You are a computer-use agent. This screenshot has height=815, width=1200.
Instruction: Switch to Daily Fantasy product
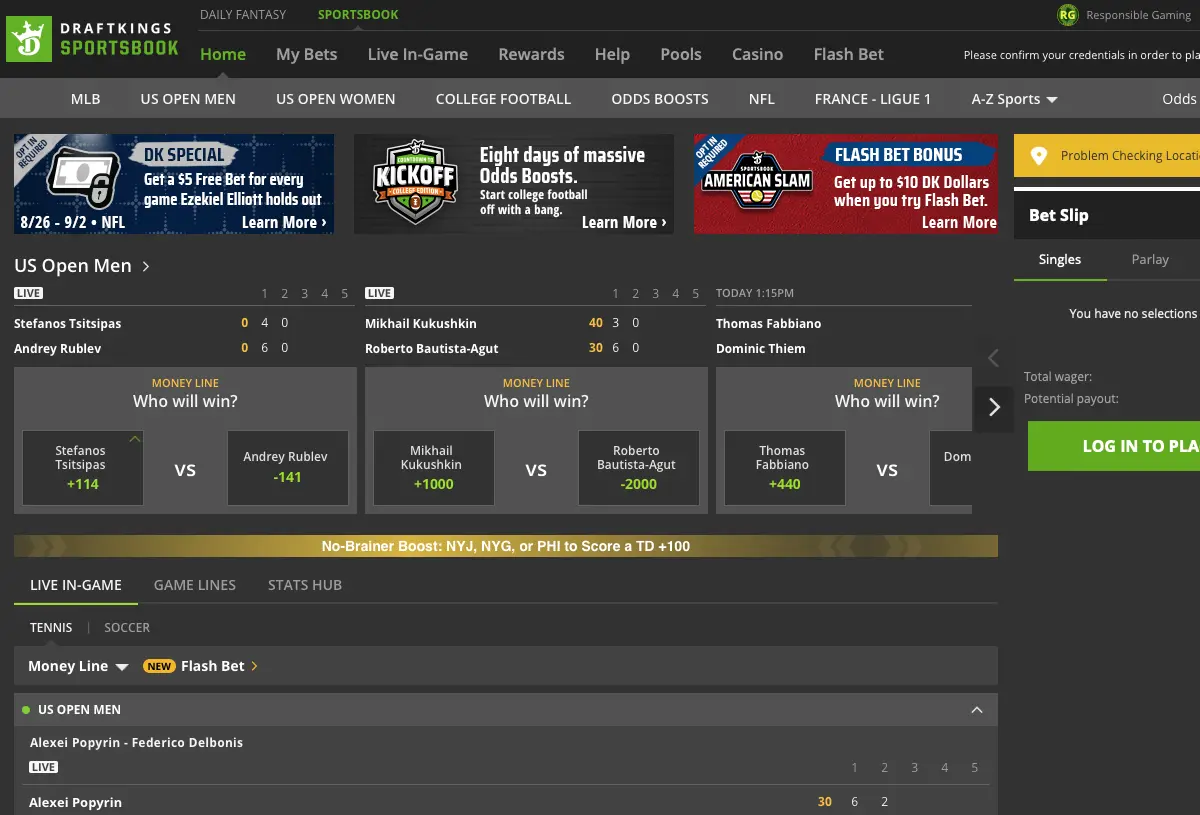click(243, 14)
